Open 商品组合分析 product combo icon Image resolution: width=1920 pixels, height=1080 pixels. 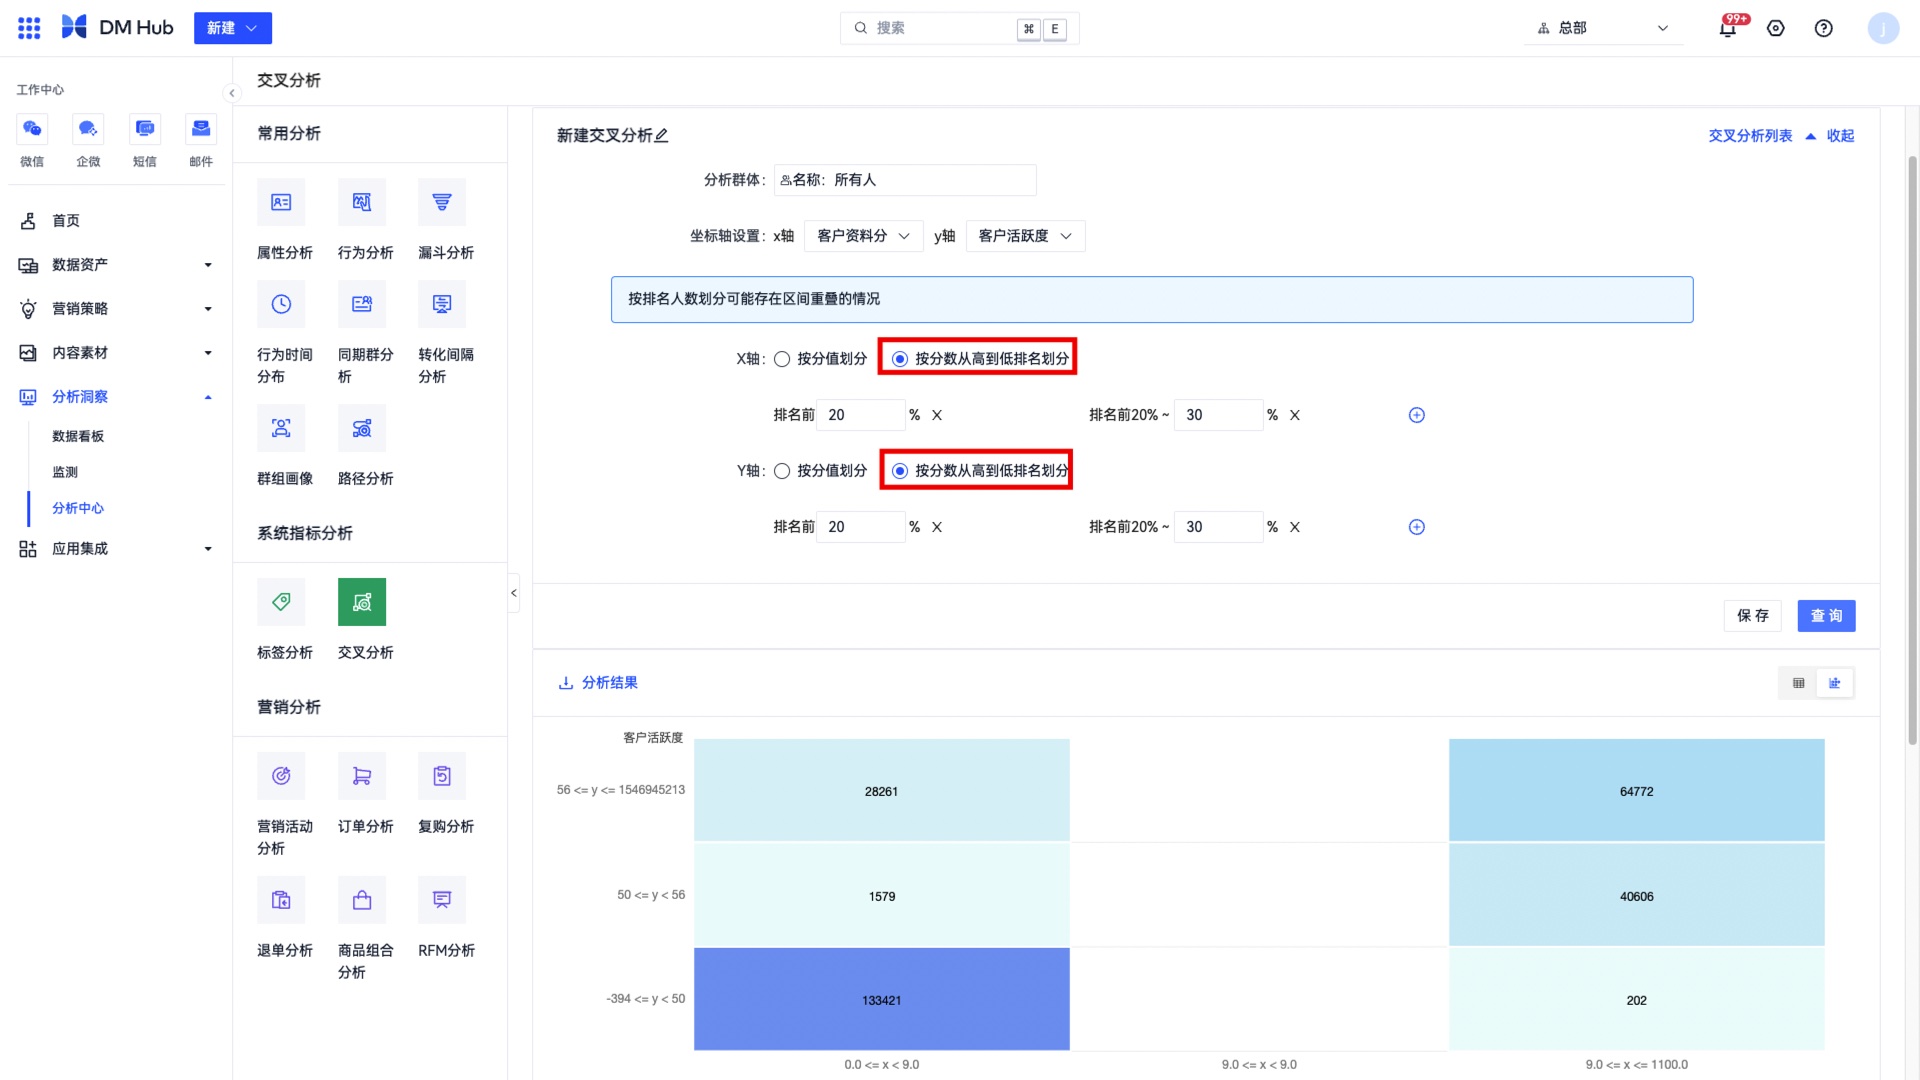tap(362, 900)
